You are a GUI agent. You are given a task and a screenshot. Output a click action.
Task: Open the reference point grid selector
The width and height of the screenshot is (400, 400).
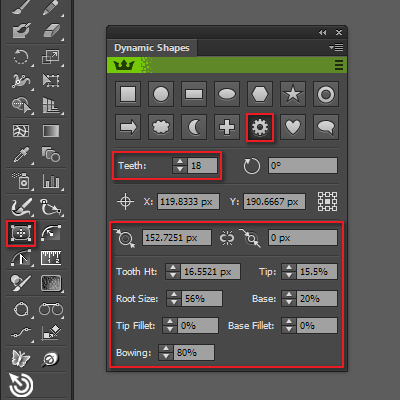pyautogui.click(x=327, y=201)
